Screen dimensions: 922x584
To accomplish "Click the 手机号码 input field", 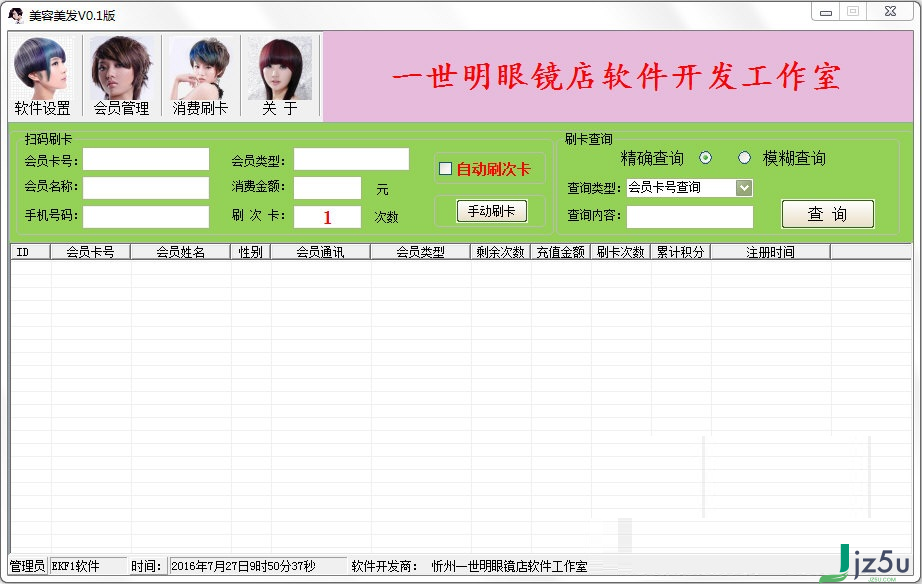I will [x=145, y=216].
